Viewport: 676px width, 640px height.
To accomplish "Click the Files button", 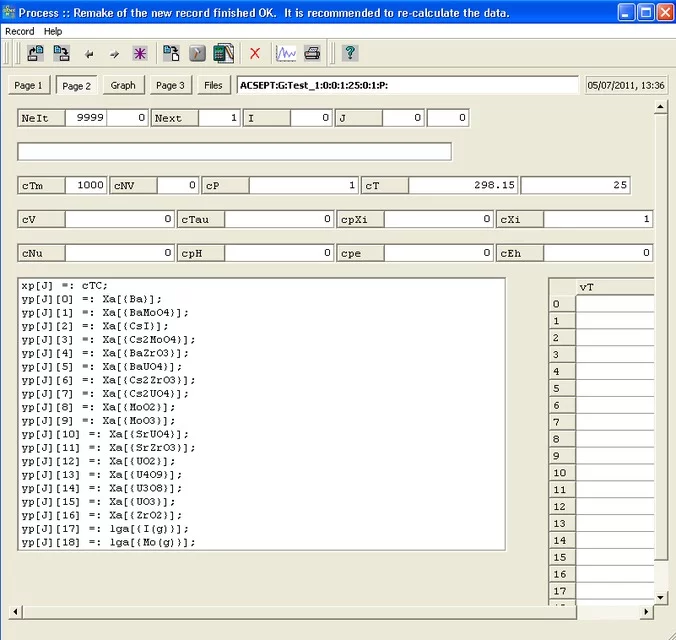I will point(213,86).
